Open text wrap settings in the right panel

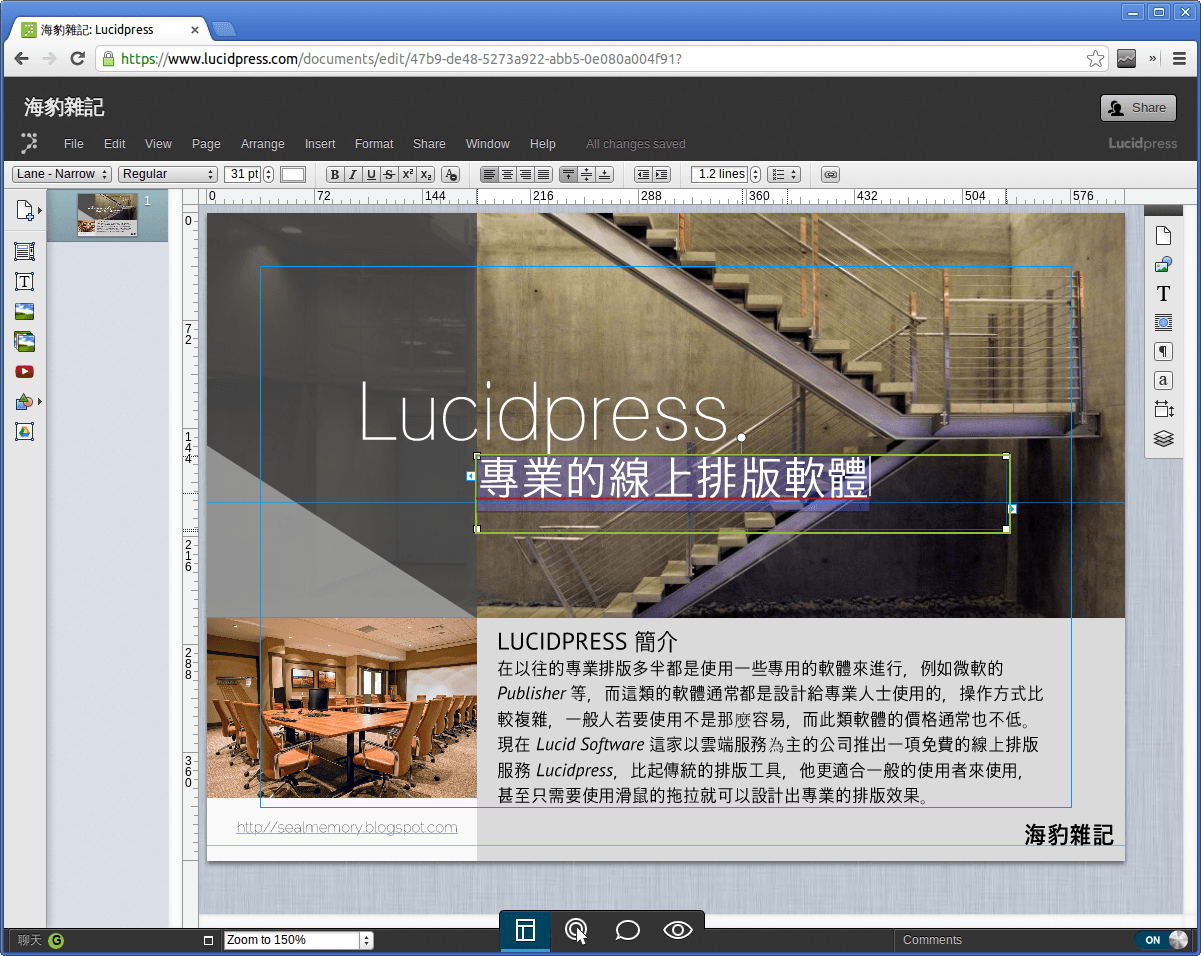coord(1163,322)
